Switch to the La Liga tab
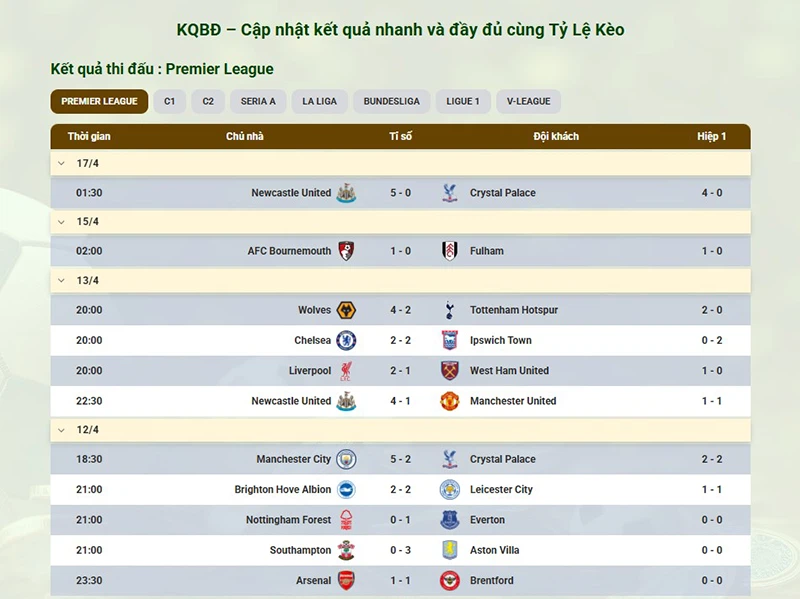 [319, 101]
